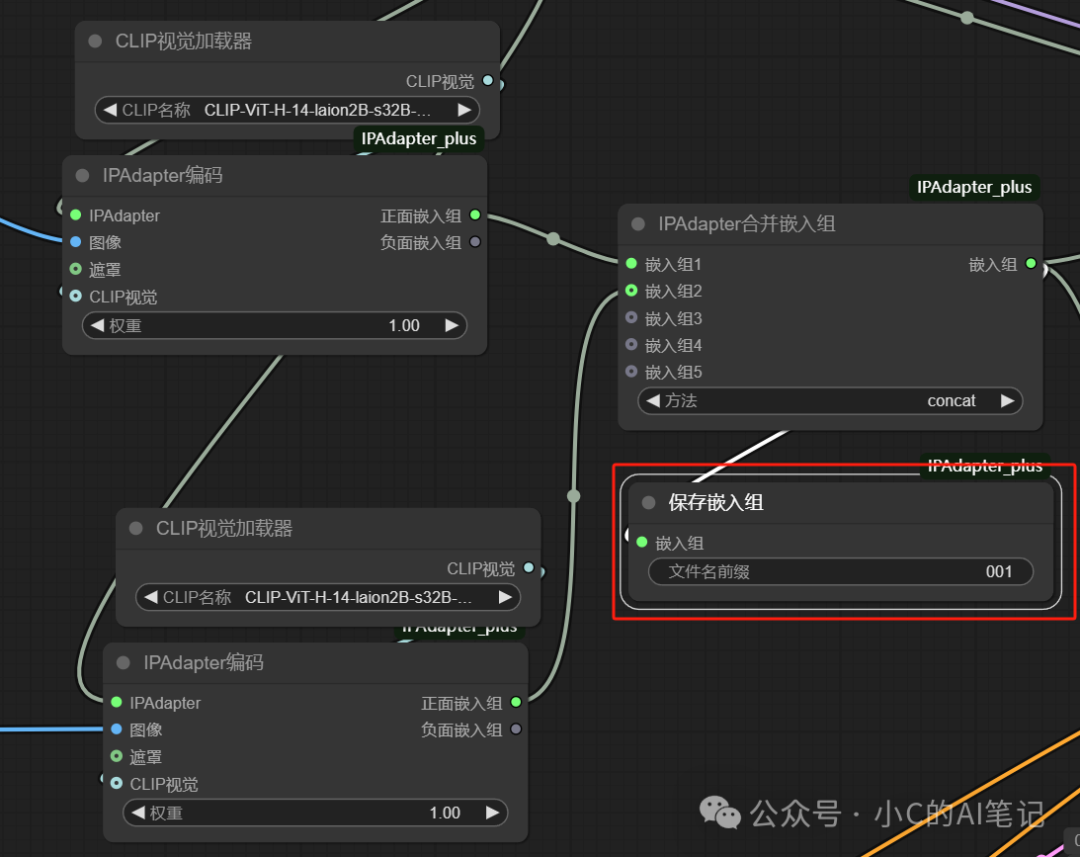The image size is (1080, 857).
Task: Click 权重 1.00 value on lower IPAdapter编码
Action: coord(445,813)
